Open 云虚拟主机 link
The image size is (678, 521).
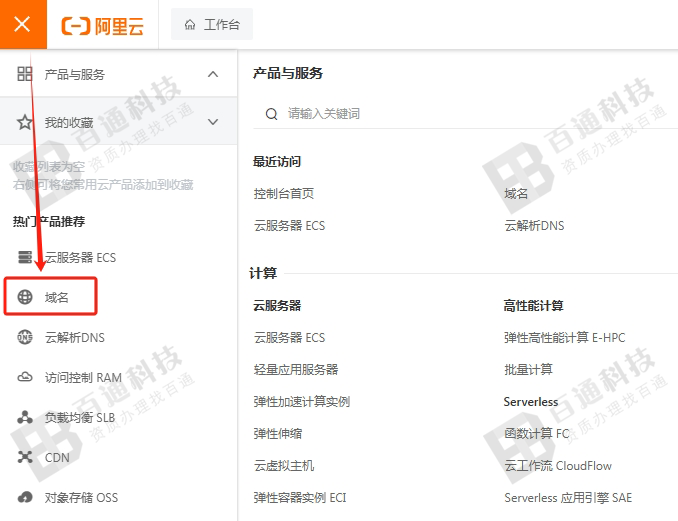(284, 466)
